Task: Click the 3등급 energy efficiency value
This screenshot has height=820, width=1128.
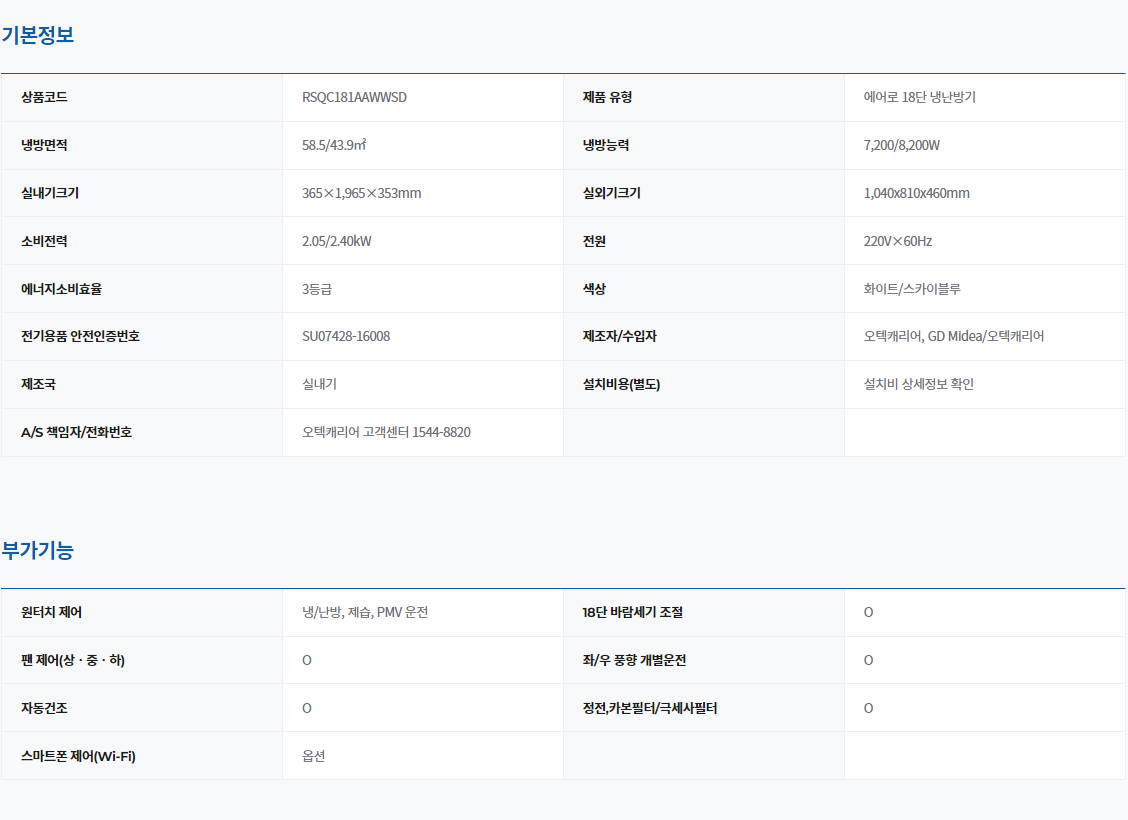Action: 317,289
